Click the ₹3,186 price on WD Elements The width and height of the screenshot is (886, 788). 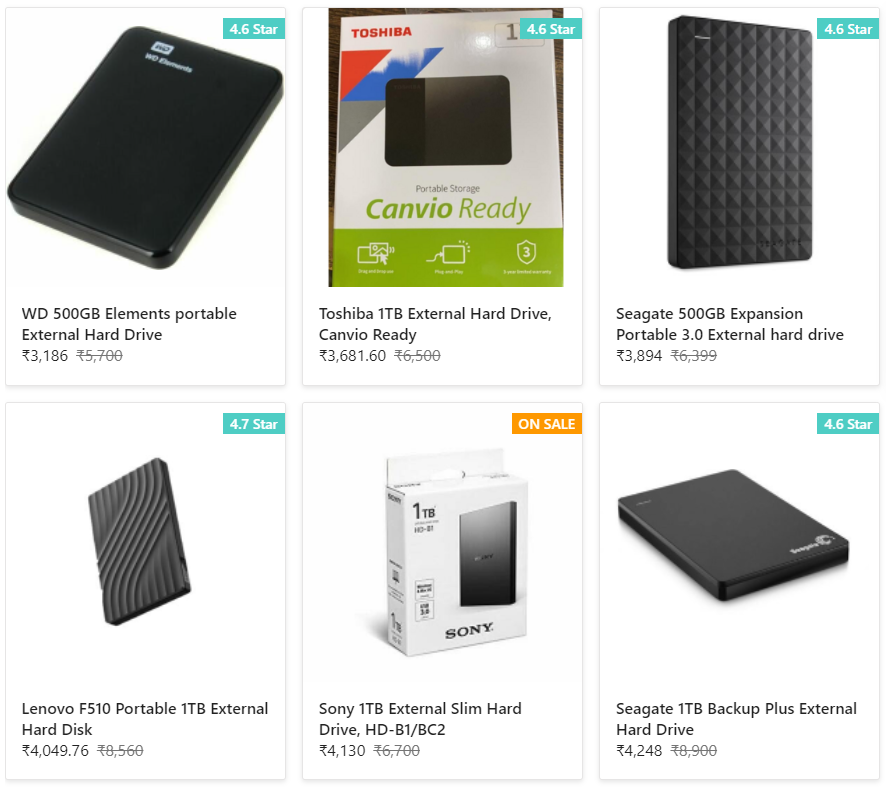coord(42,355)
